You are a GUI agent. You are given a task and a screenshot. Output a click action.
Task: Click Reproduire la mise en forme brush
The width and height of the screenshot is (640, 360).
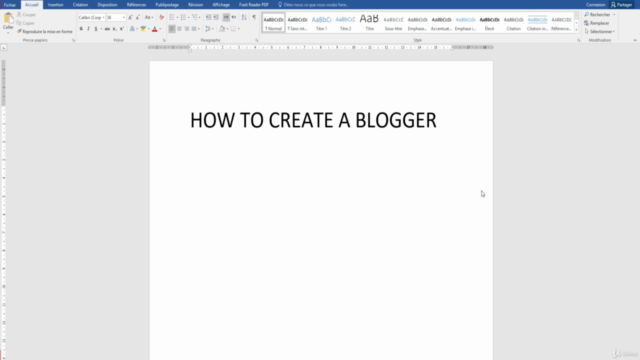tap(19, 31)
